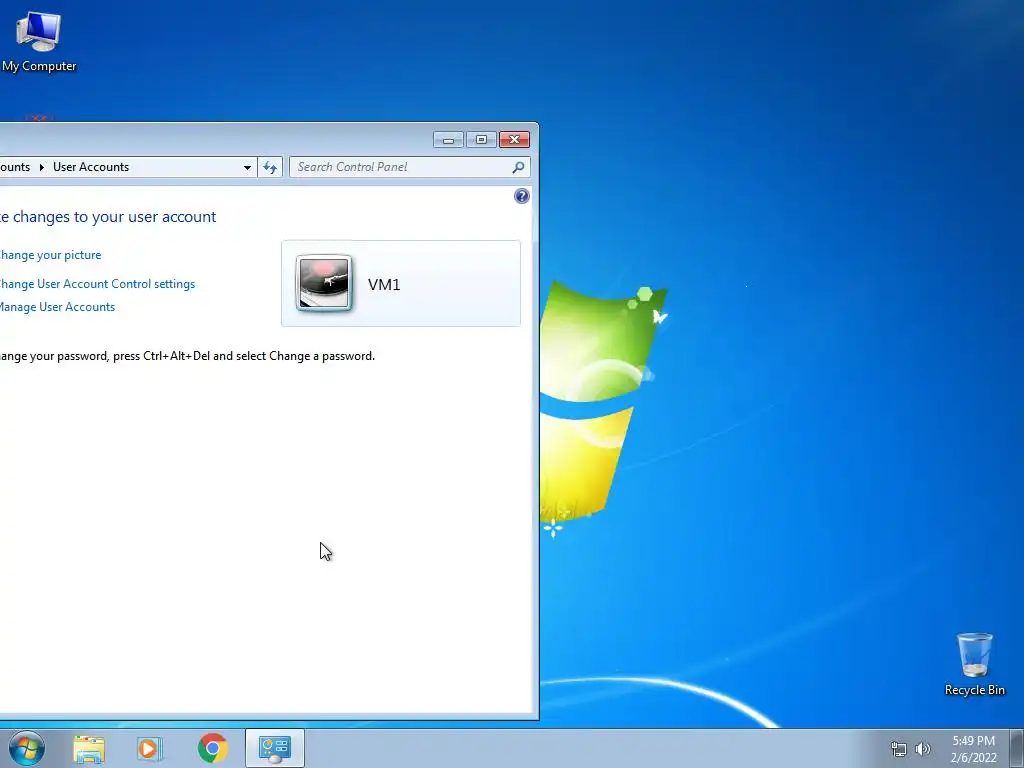
Task: Open the My Computer desktop icon
Action: click(39, 40)
